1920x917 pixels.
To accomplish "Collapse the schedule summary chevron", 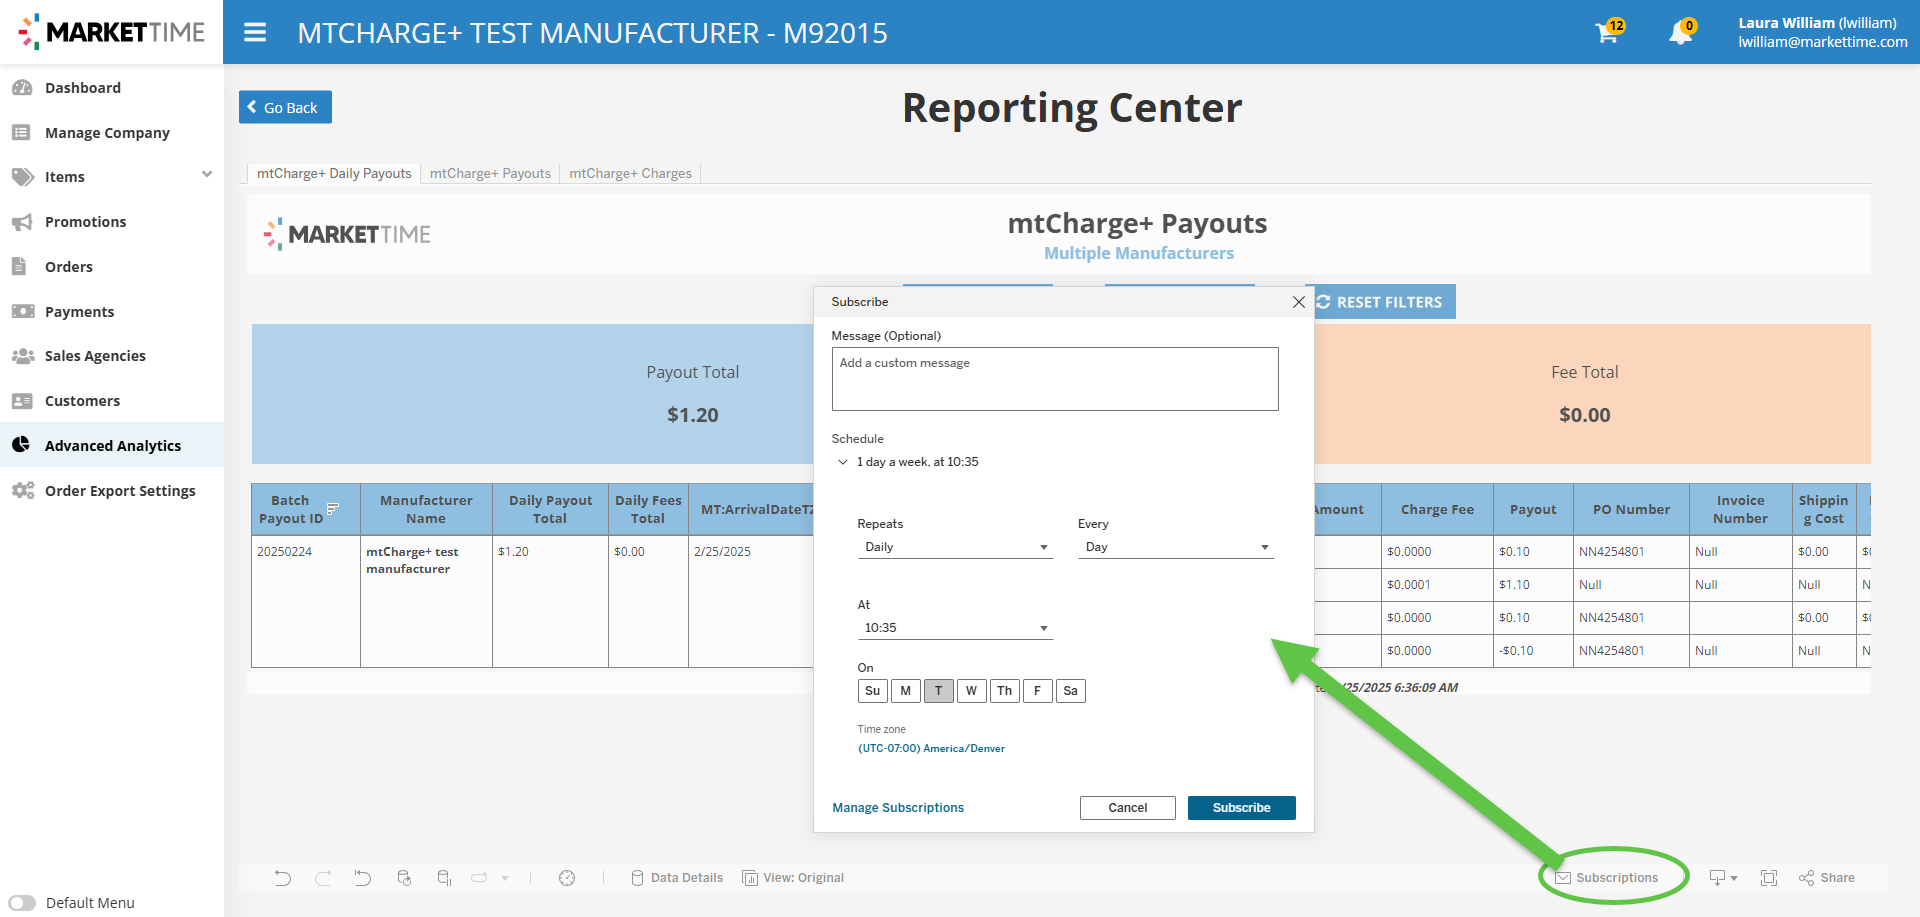I will [843, 462].
